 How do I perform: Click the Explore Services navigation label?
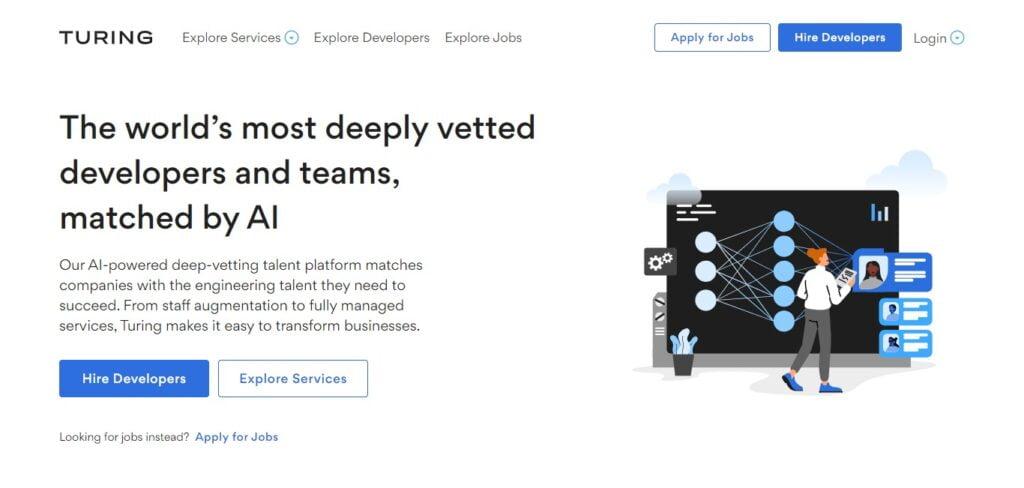[x=231, y=38]
